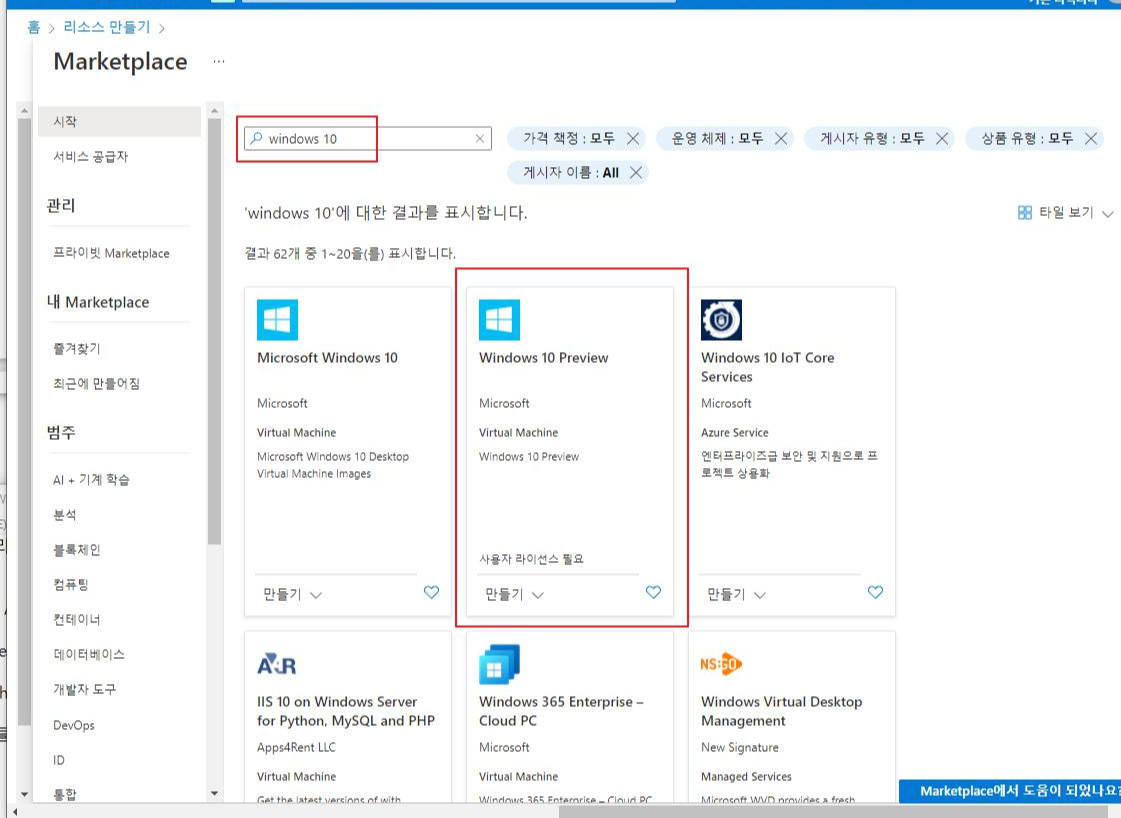The image size is (1121, 818).
Task: Click the Marketplace feedback banner
Action: tap(1009, 791)
